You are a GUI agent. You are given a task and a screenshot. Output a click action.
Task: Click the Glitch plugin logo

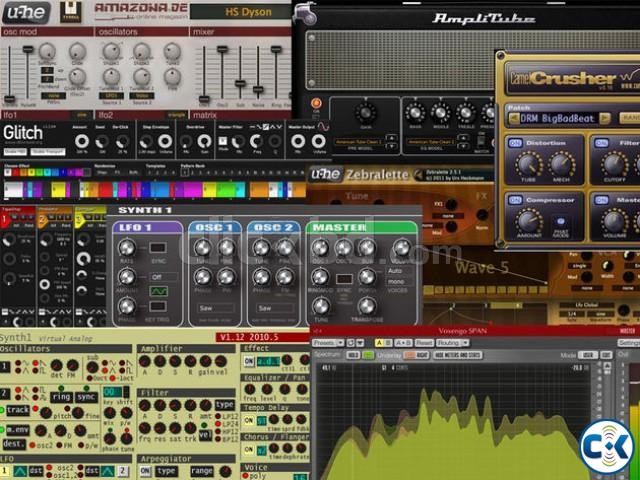pyautogui.click(x=23, y=133)
